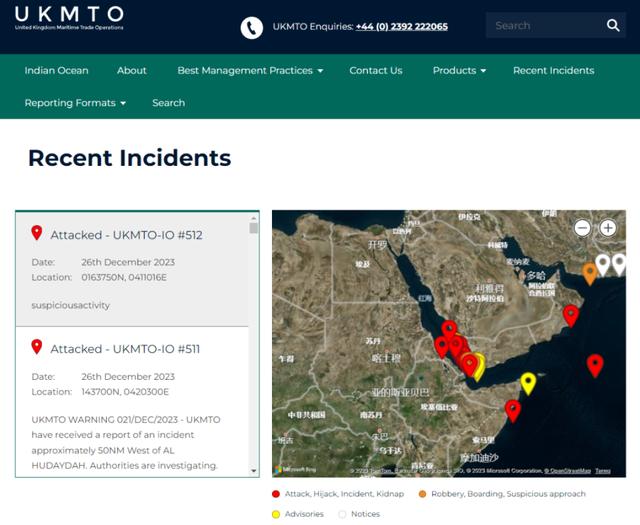640x525 pixels.
Task: Click the red pin near Oman coast
Action: pyautogui.click(x=571, y=316)
